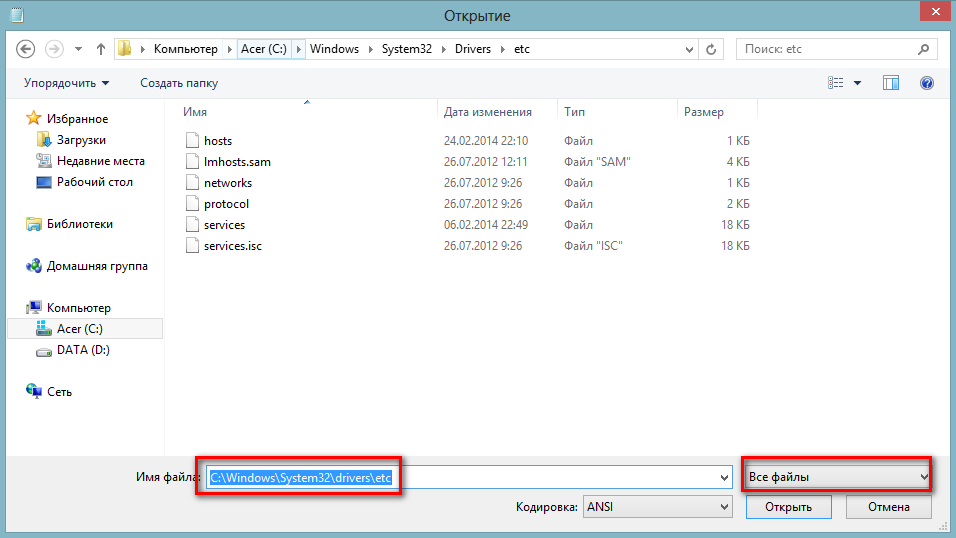The width and height of the screenshot is (956, 538).
Task: Click the Back navigation arrow
Action: click(x=26, y=49)
